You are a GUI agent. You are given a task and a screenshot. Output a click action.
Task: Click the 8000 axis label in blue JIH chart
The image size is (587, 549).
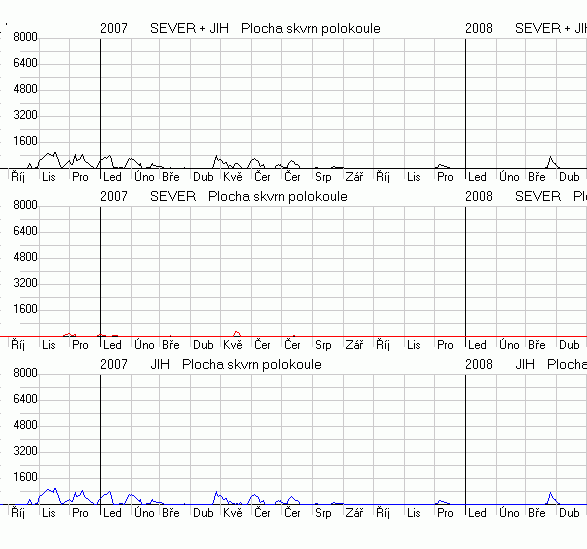(x=25, y=373)
